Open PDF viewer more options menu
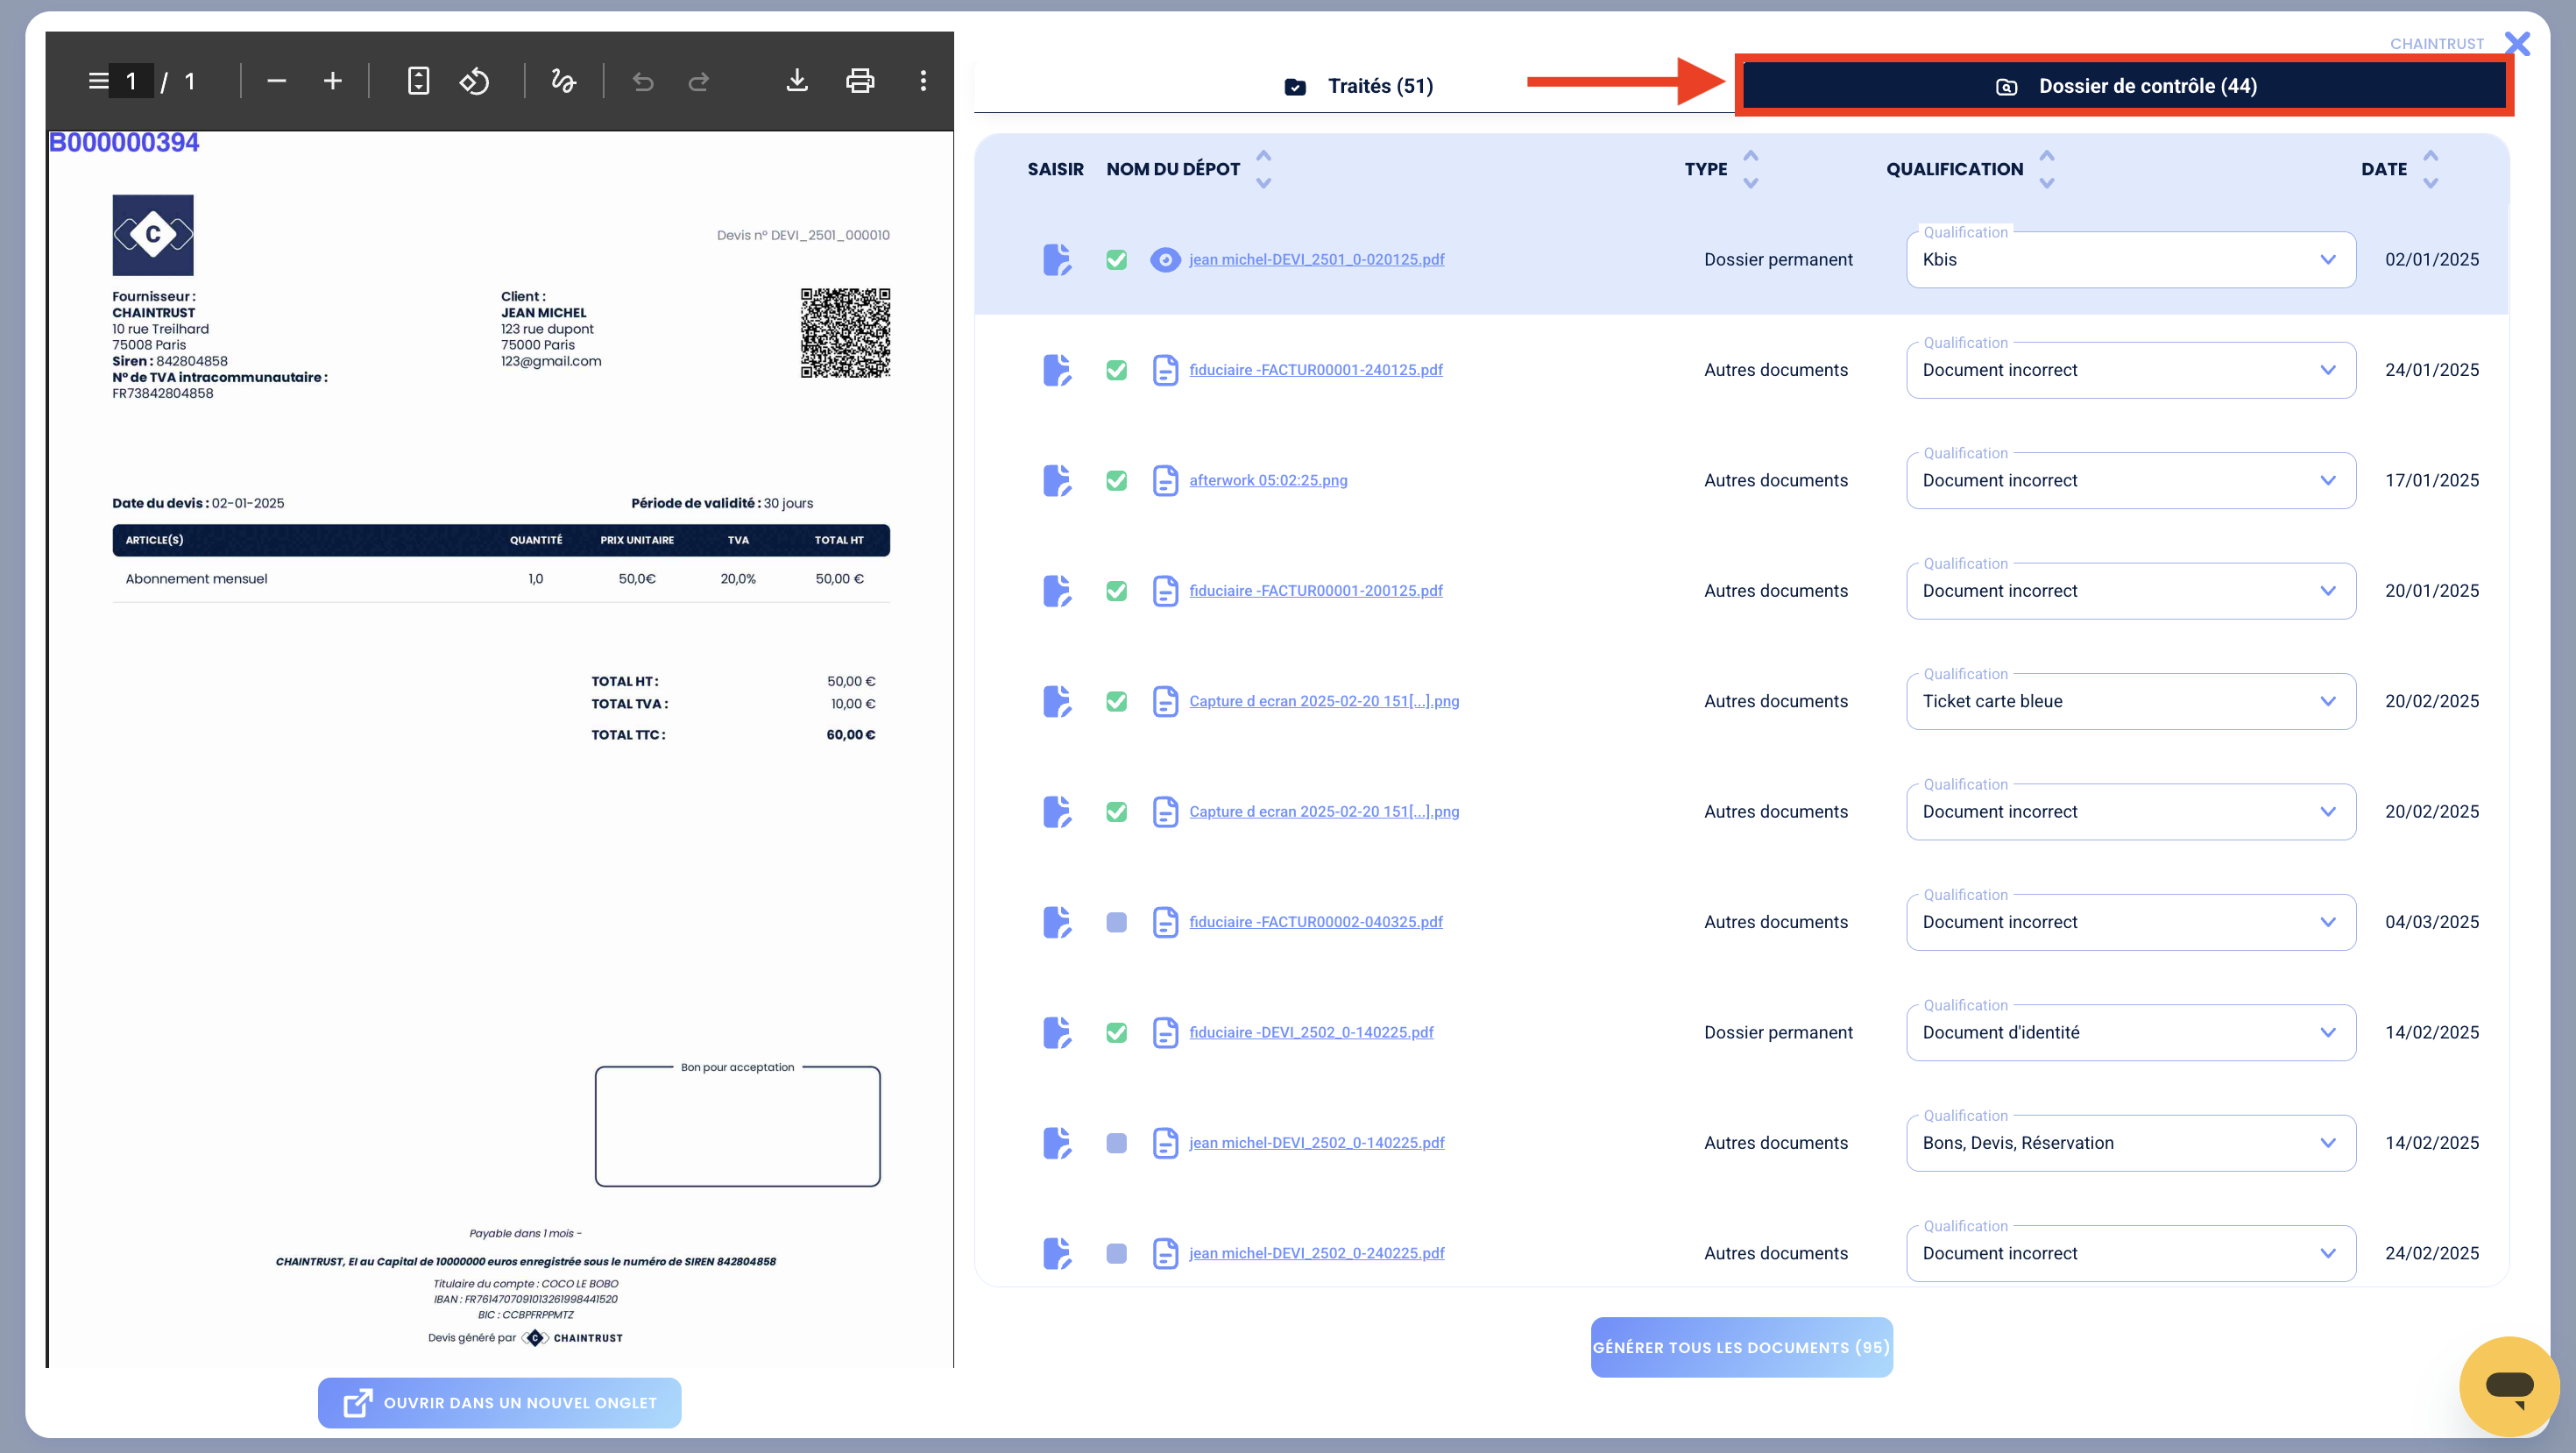The height and width of the screenshot is (1453, 2576). click(923, 81)
